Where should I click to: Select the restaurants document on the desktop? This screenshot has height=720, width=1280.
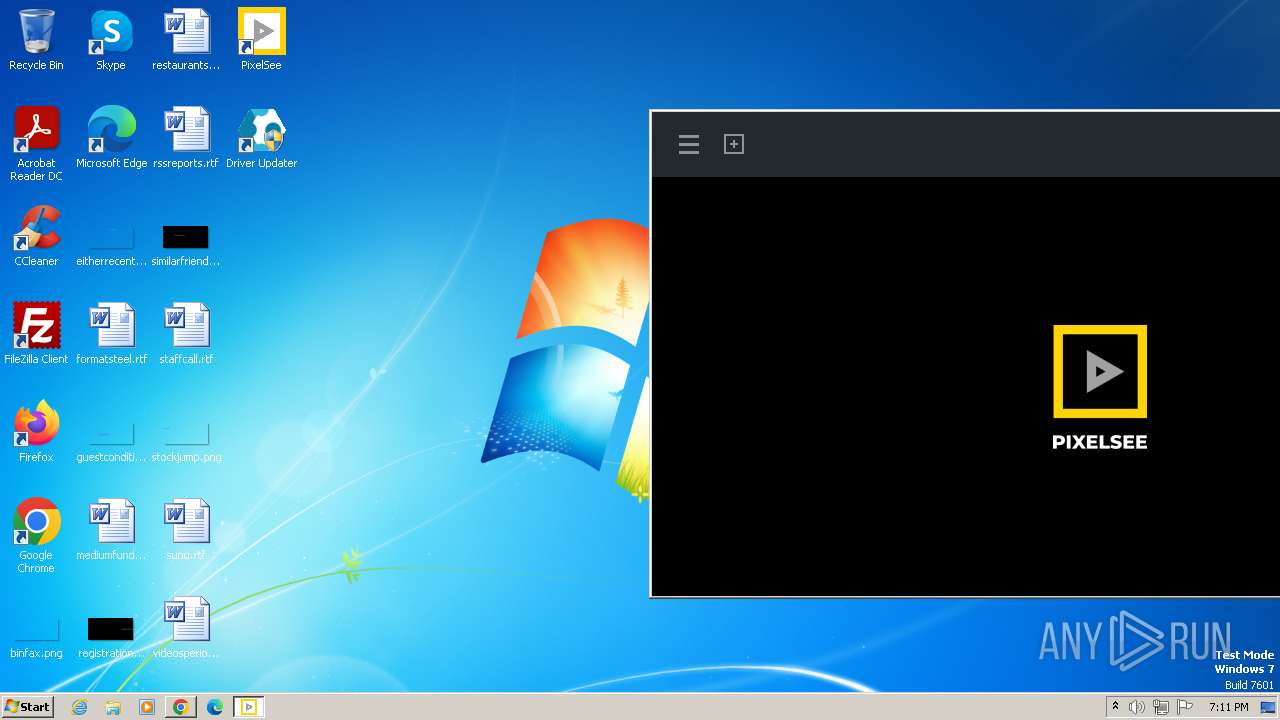click(186, 40)
